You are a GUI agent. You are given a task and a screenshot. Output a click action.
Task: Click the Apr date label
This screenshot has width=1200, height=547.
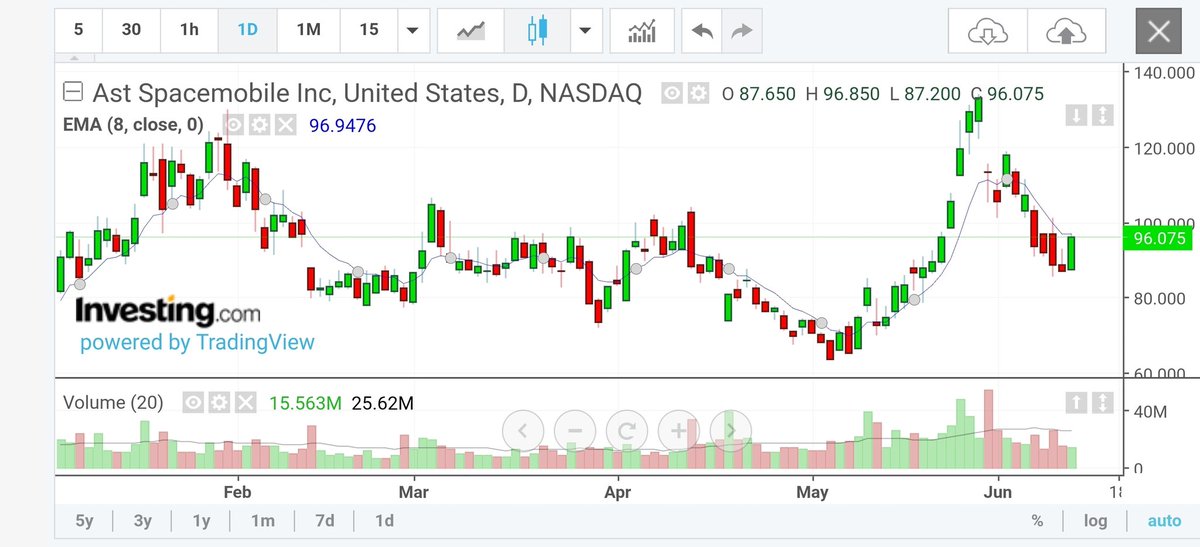click(617, 492)
